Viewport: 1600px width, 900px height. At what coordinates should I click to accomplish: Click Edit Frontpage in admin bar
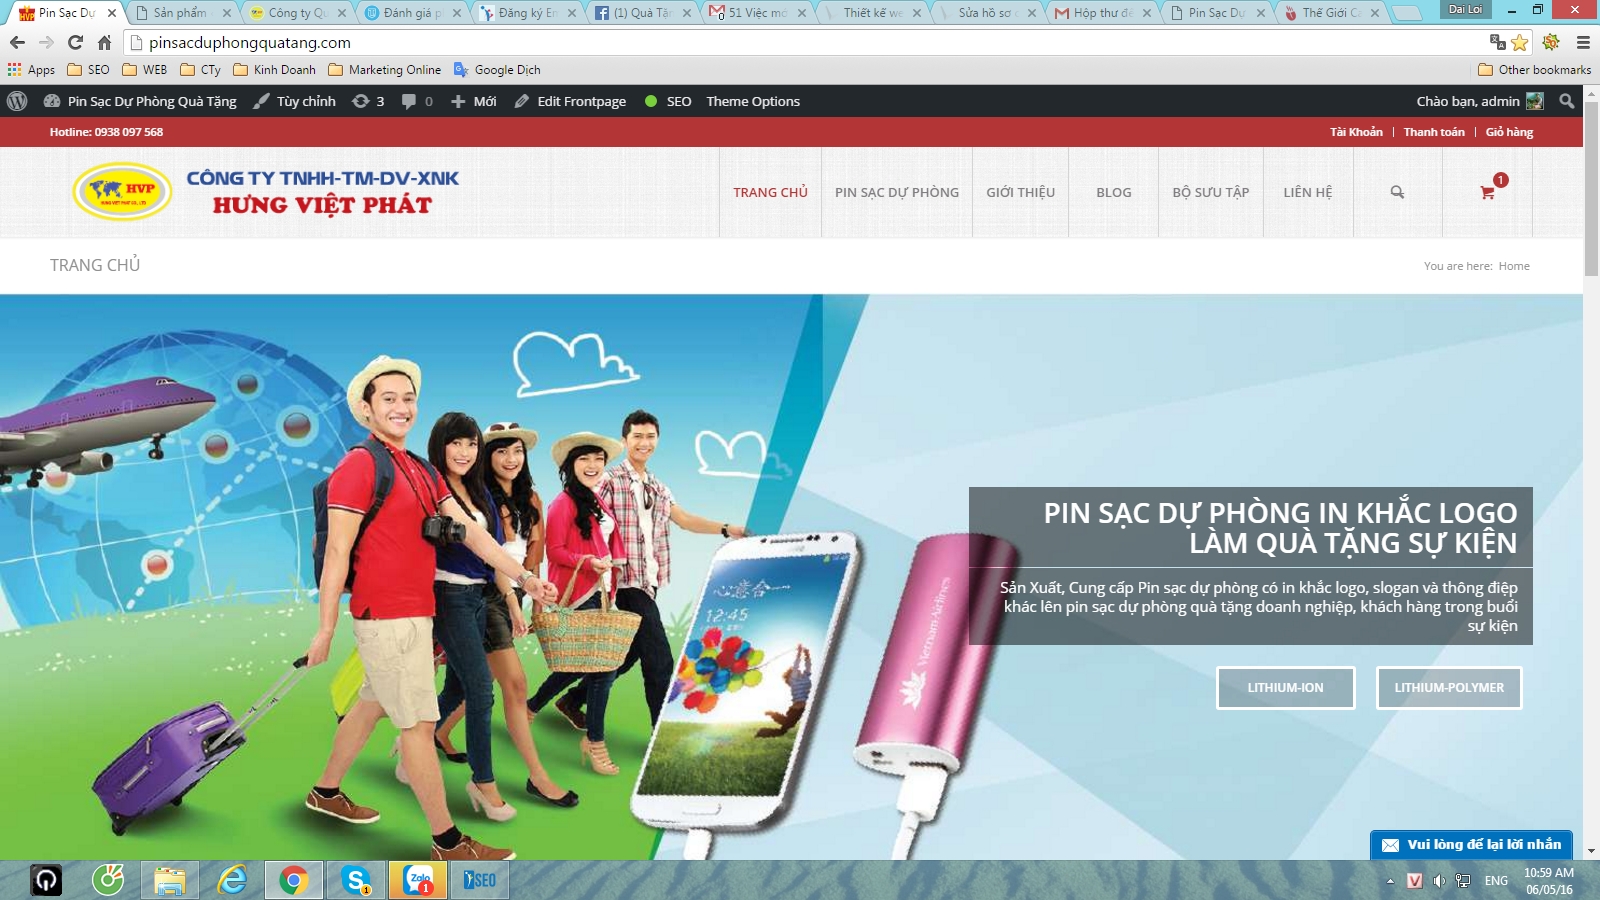pyautogui.click(x=571, y=101)
